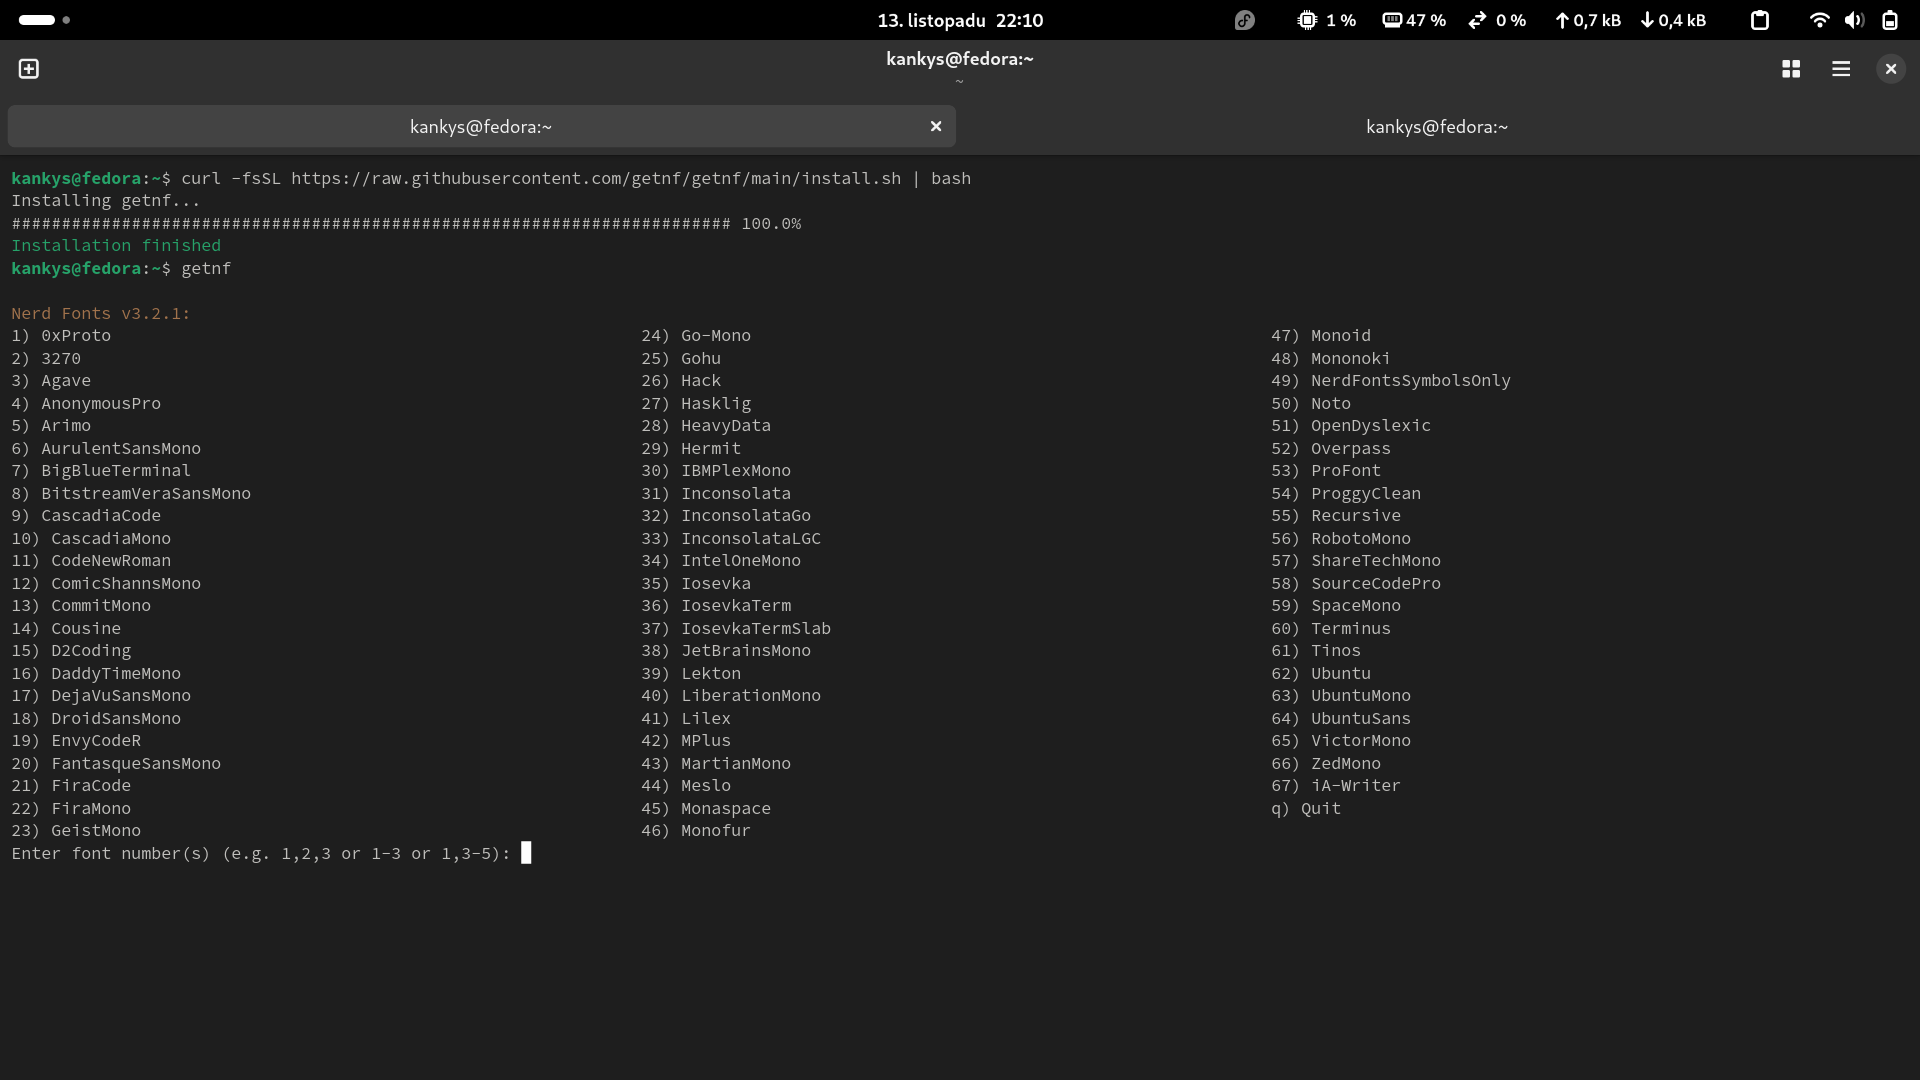This screenshot has height=1080, width=1920.
Task: Click the font number input prompt cursor
Action: tap(526, 853)
